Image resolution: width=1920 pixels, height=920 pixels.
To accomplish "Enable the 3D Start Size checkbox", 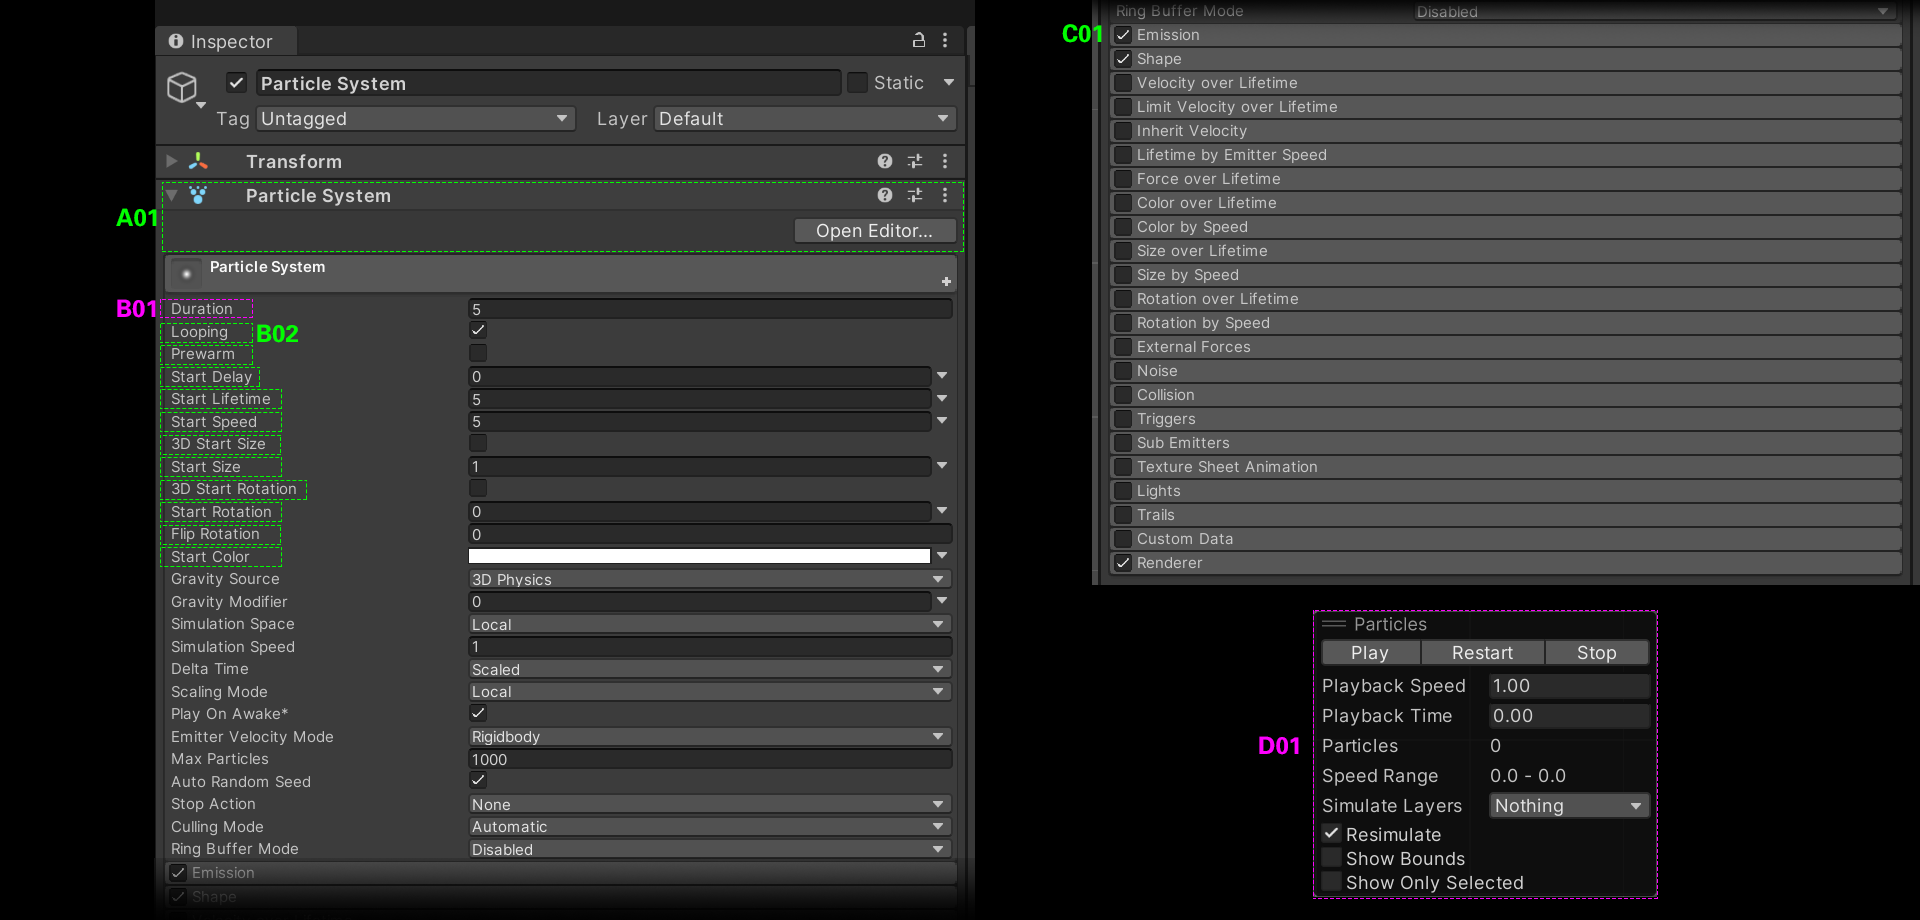I will pos(478,443).
